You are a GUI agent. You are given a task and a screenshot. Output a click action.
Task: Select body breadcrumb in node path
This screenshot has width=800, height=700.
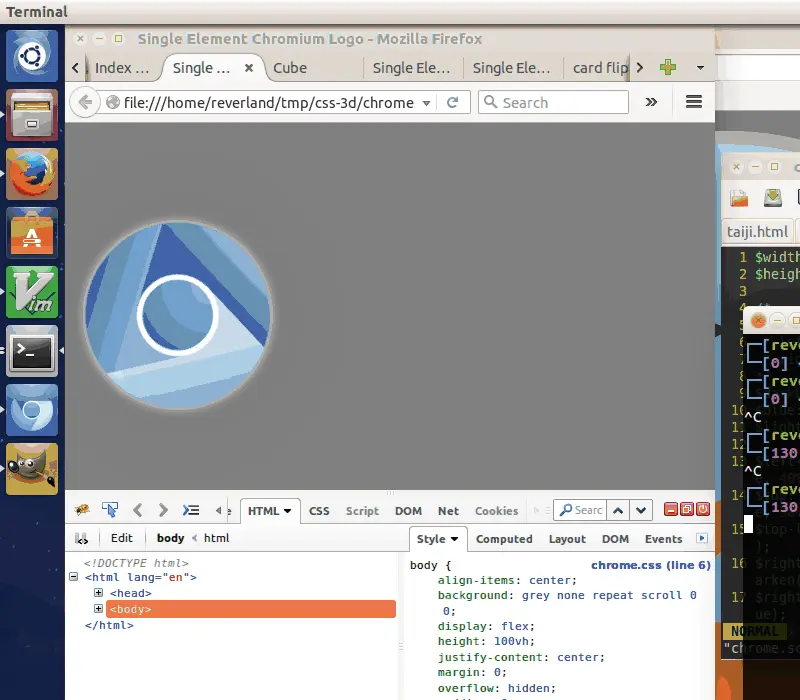170,538
